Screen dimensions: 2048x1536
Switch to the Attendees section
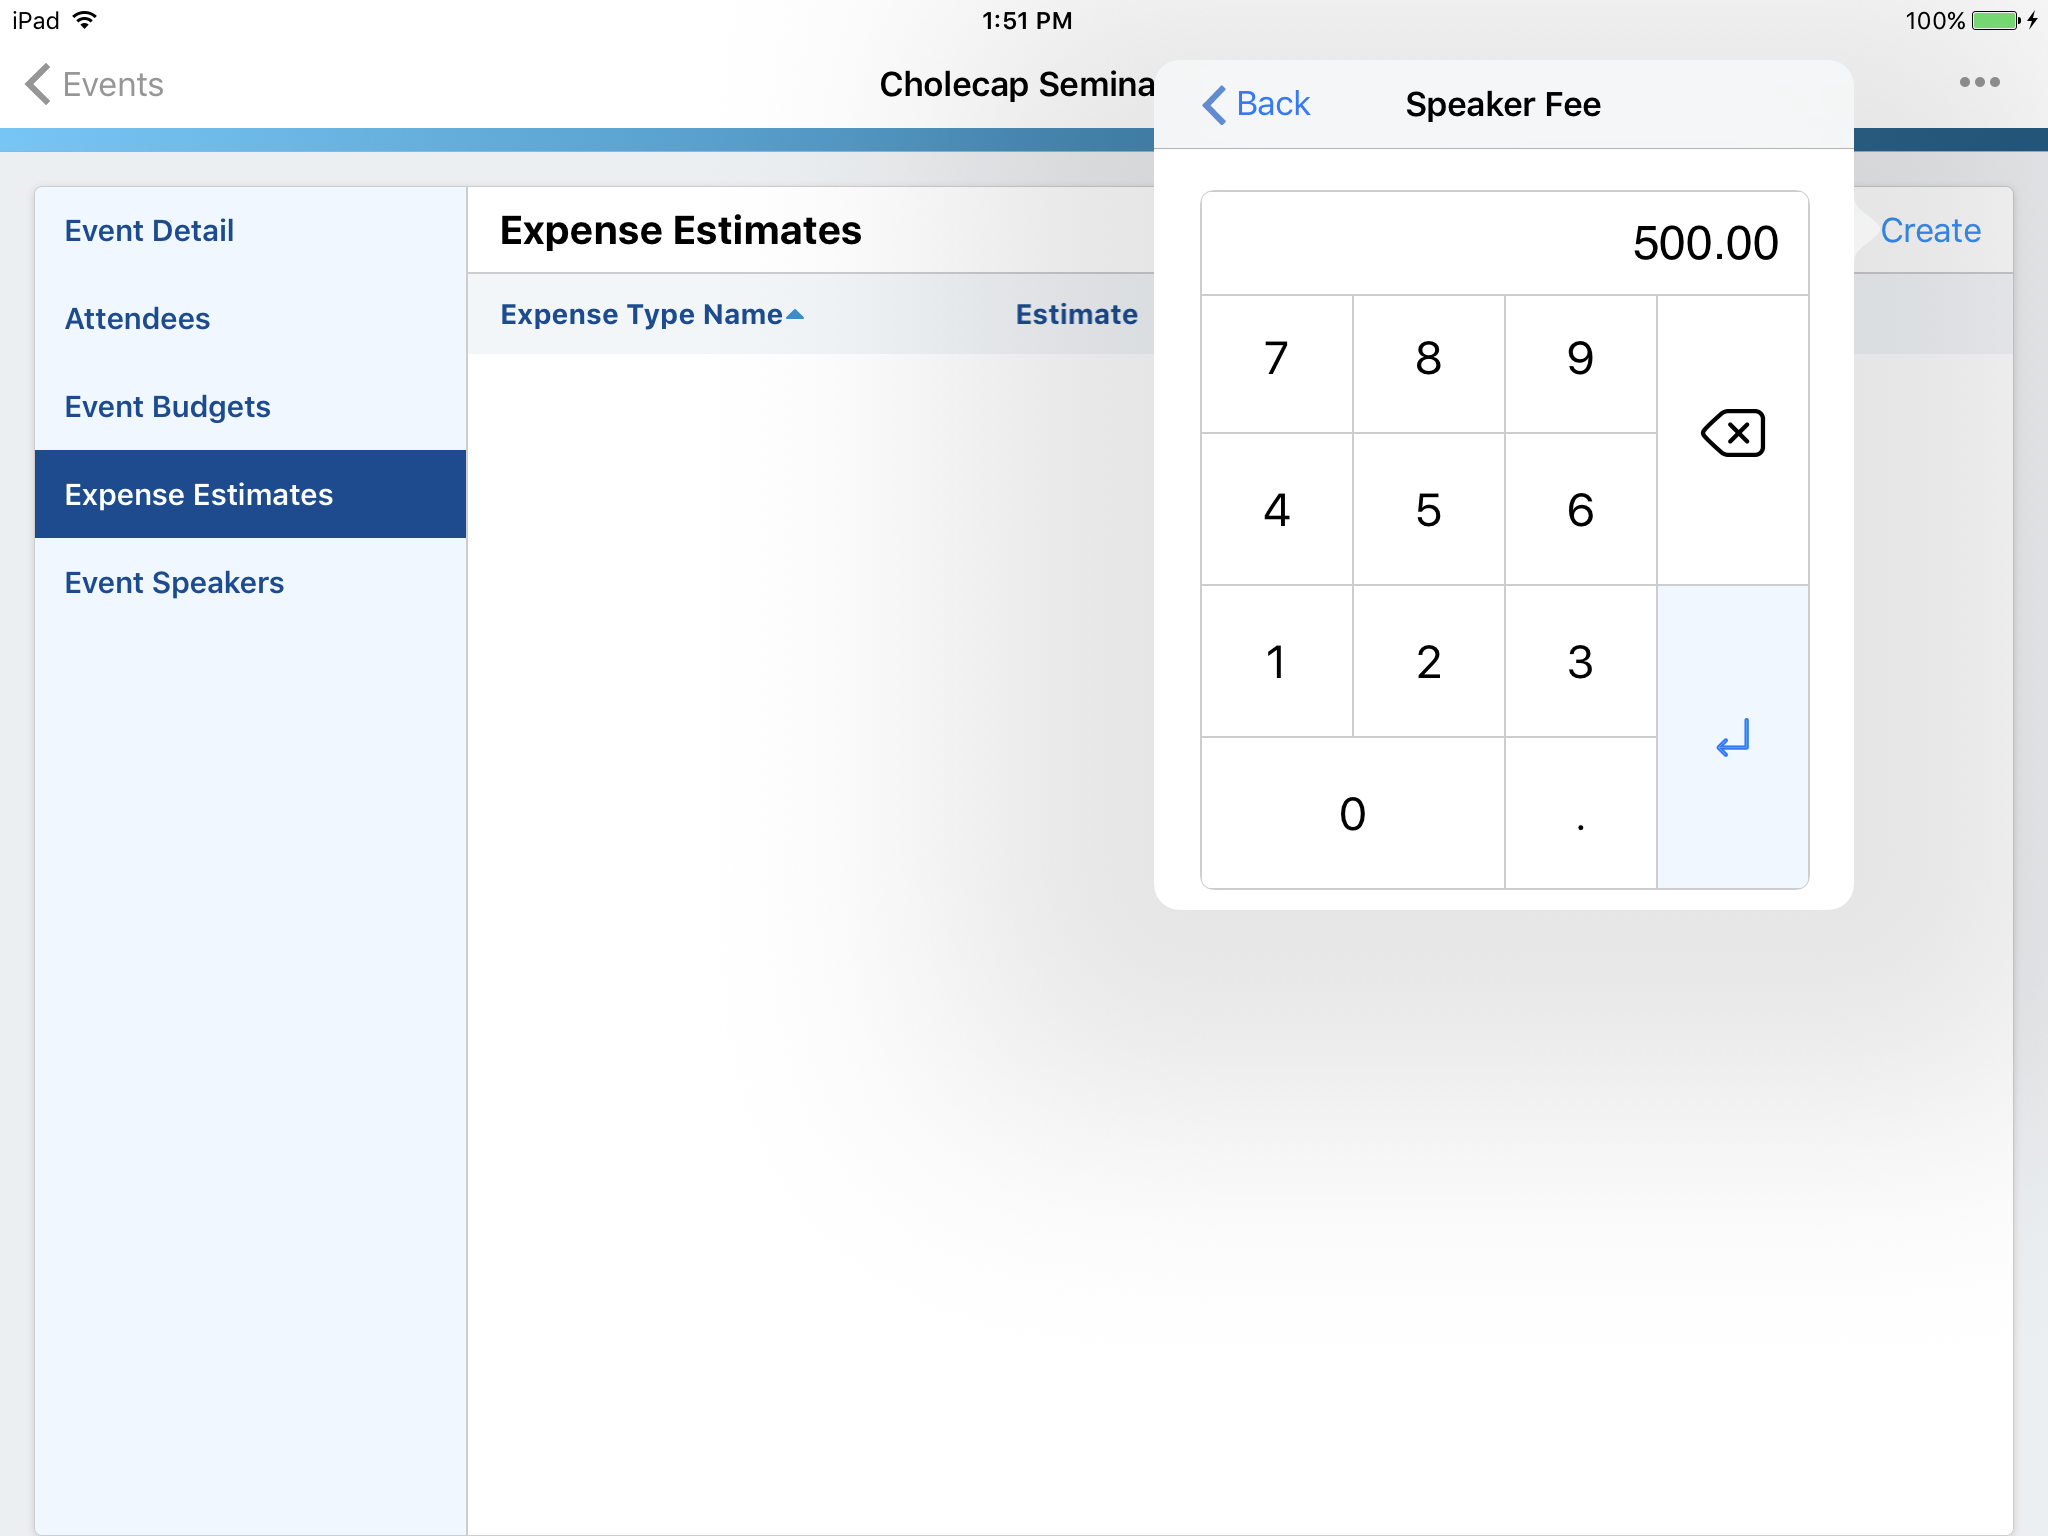point(137,319)
